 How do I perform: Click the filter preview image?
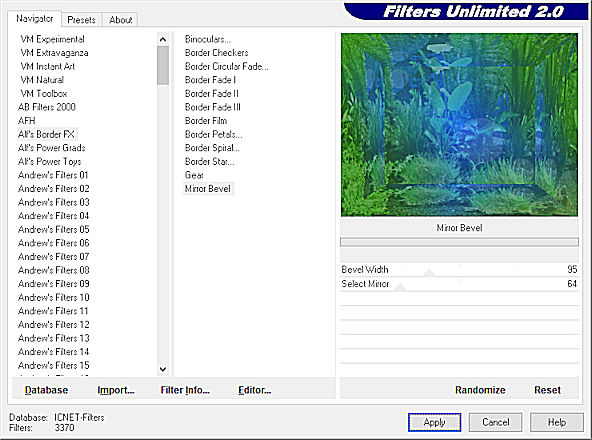tap(459, 125)
